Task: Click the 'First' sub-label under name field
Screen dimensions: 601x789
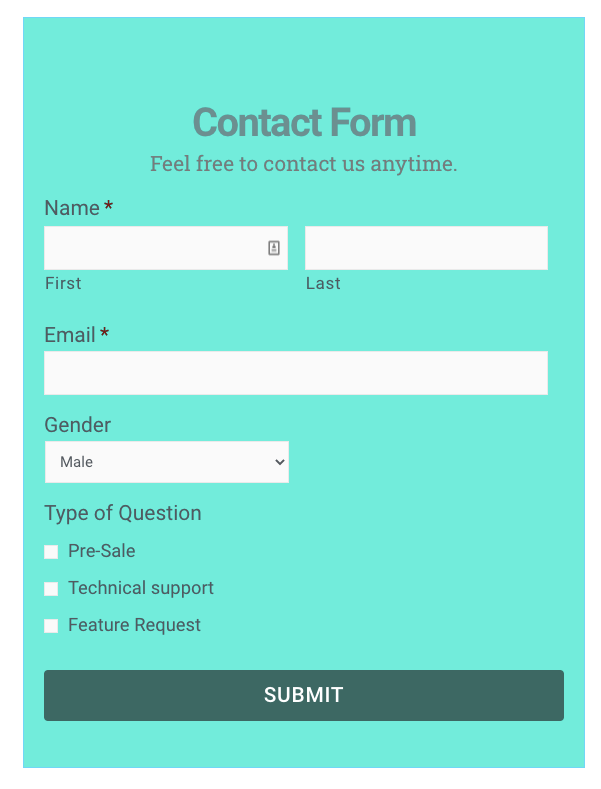Action: point(63,283)
